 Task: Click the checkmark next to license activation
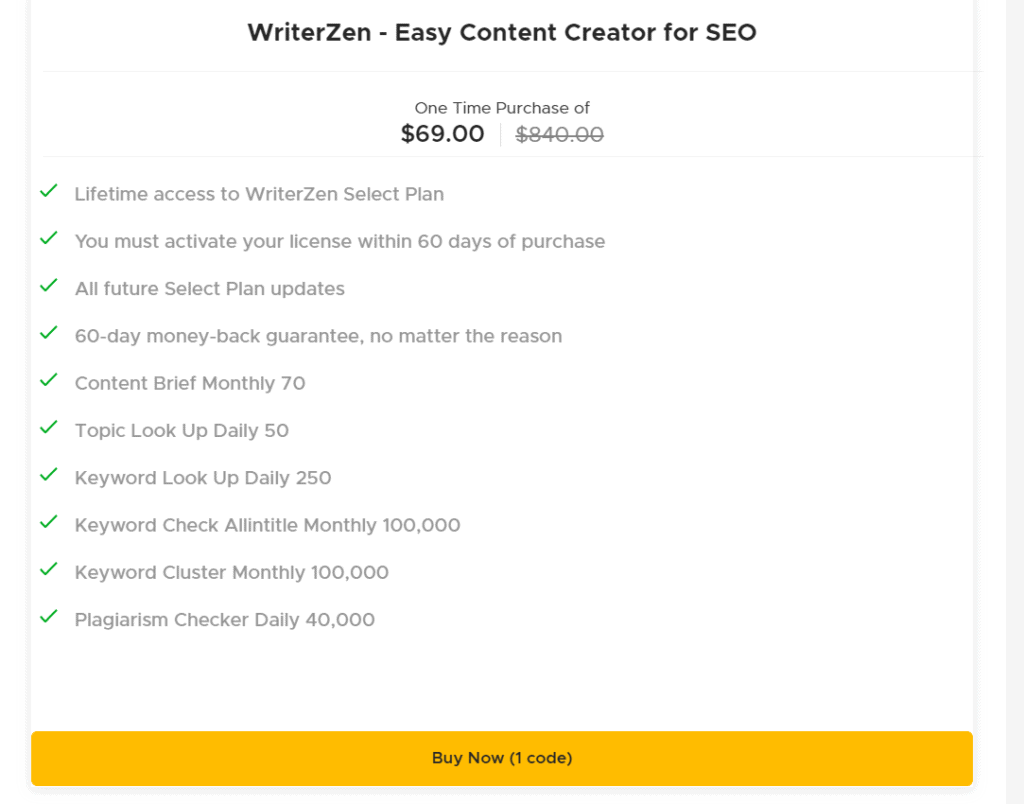tap(48, 239)
